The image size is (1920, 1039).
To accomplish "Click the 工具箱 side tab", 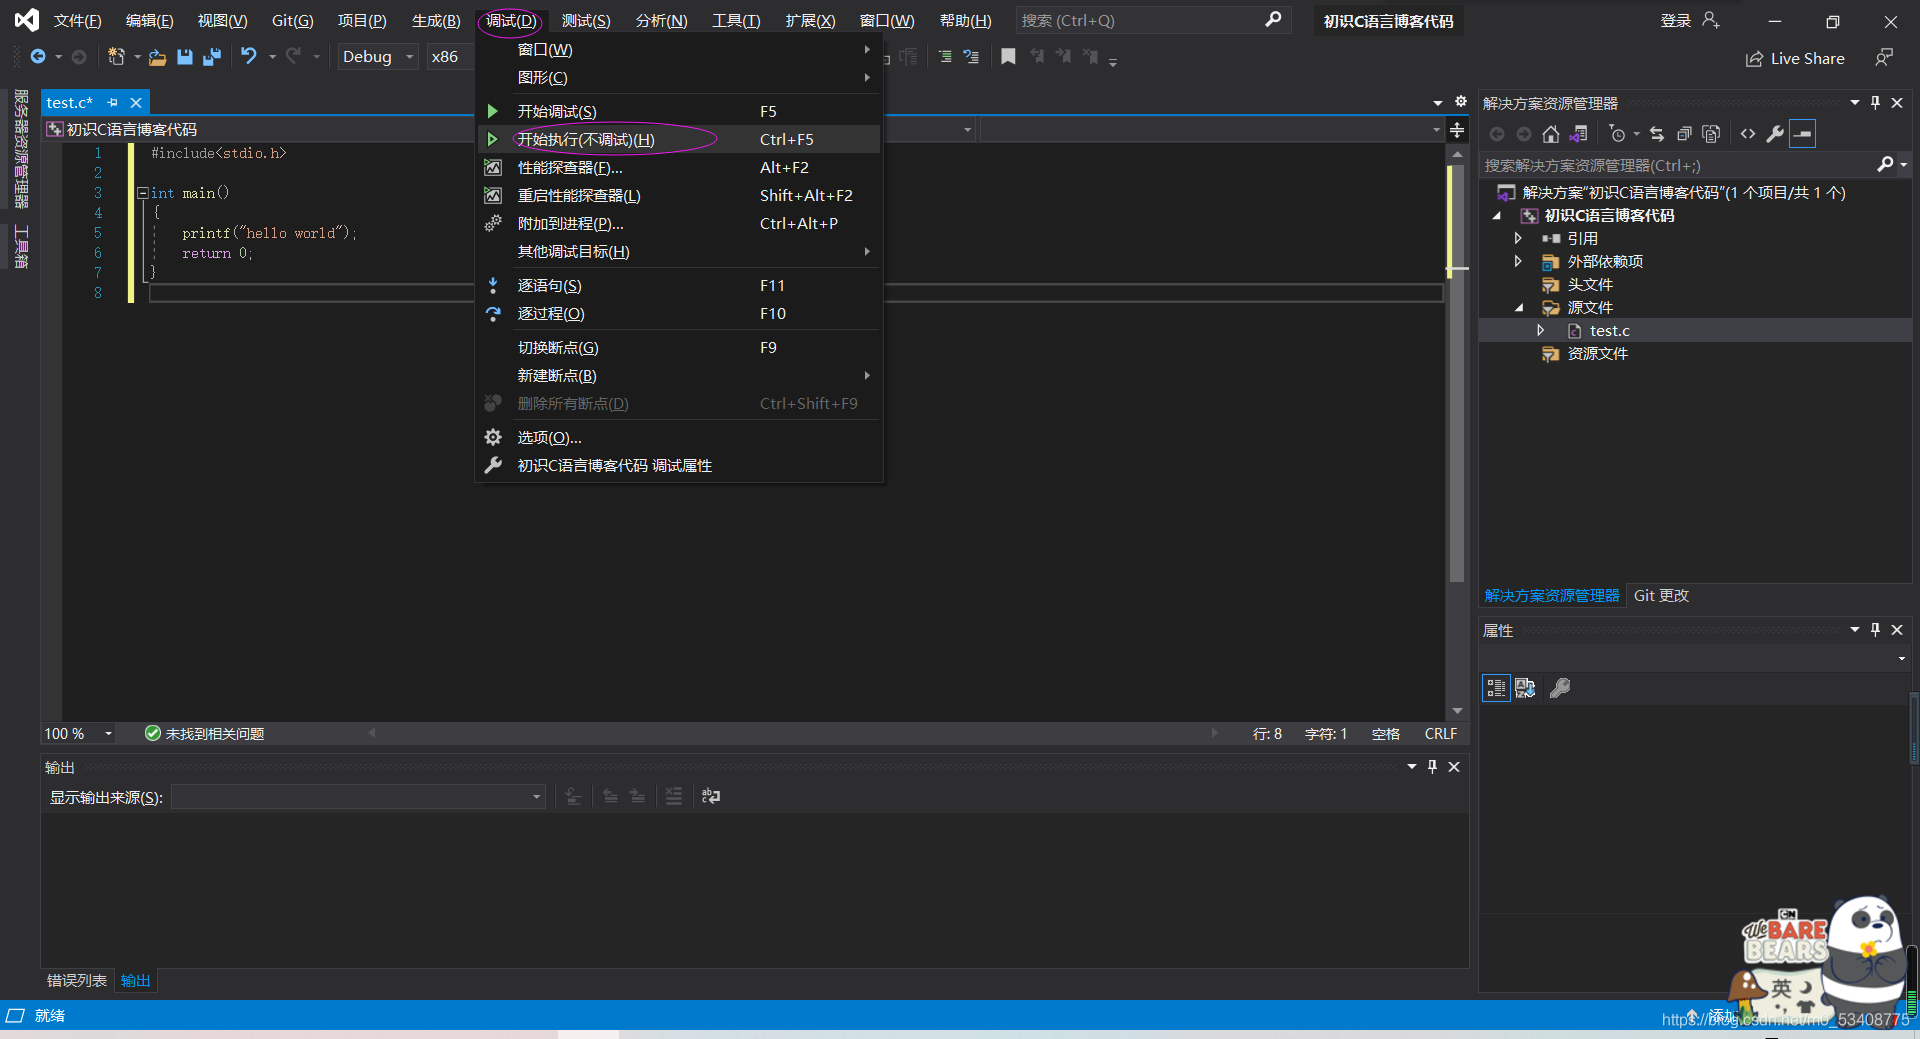I will click(x=21, y=247).
